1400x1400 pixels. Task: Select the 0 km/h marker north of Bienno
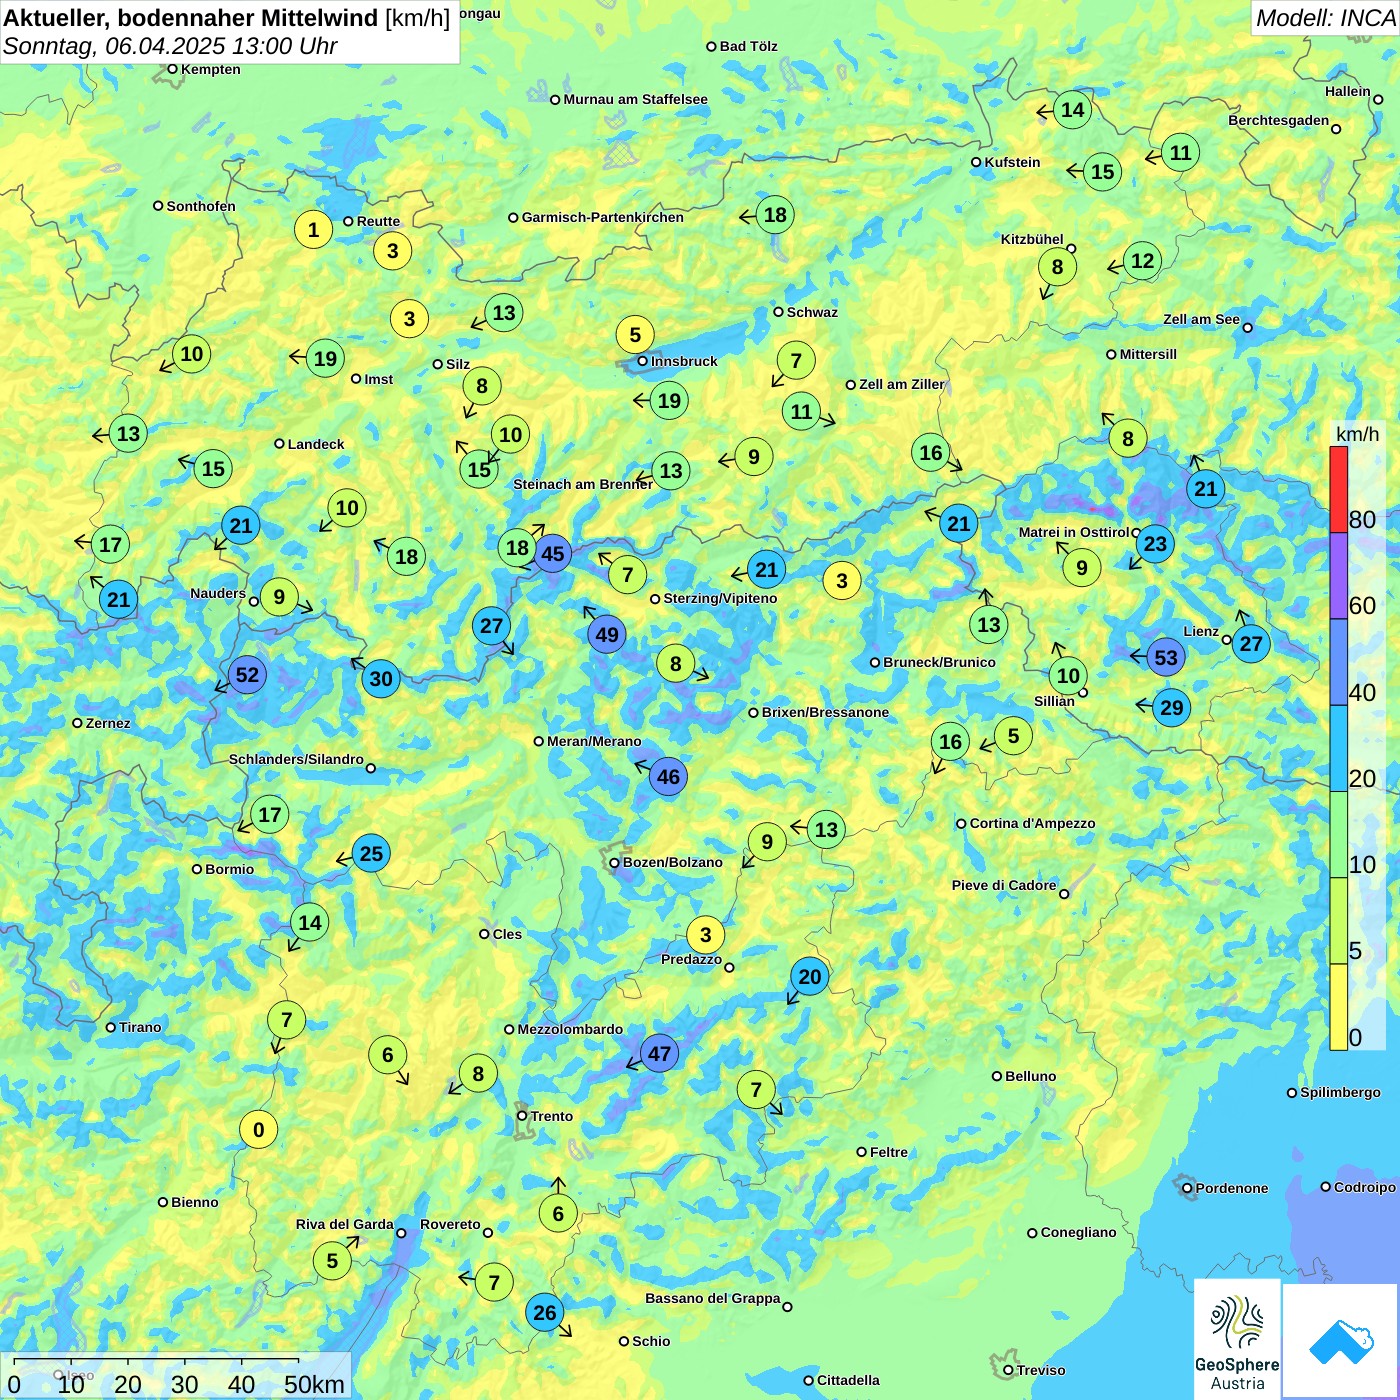pyautogui.click(x=258, y=1129)
